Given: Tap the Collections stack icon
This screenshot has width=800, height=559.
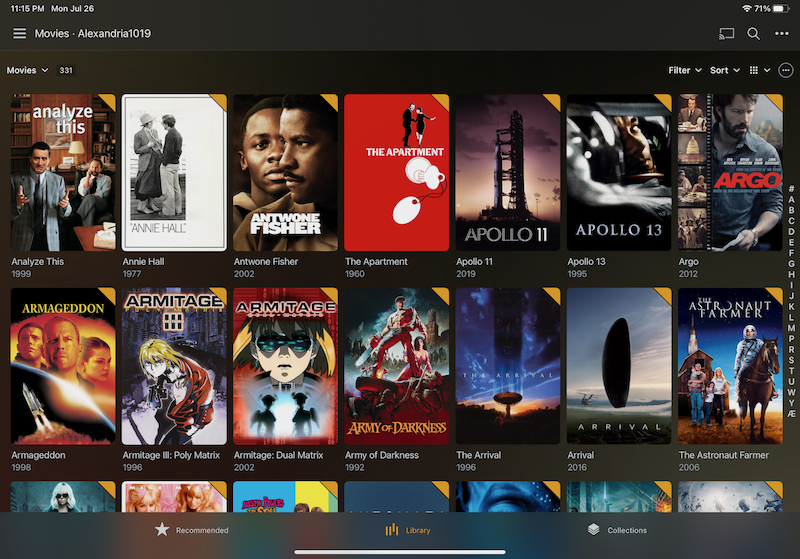Looking at the screenshot, I should [593, 529].
